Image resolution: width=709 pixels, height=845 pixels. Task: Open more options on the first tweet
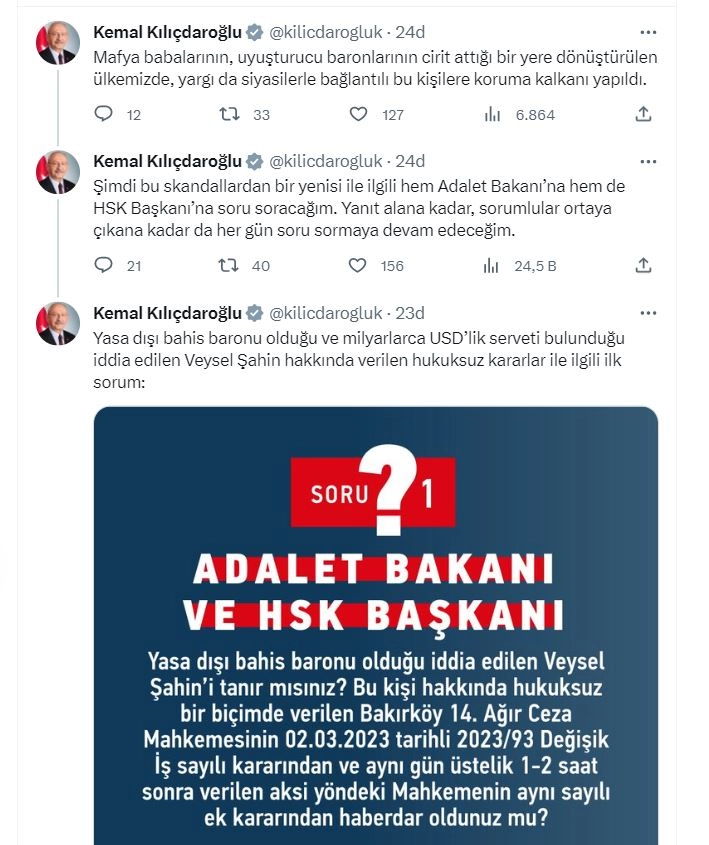pyautogui.click(x=648, y=32)
